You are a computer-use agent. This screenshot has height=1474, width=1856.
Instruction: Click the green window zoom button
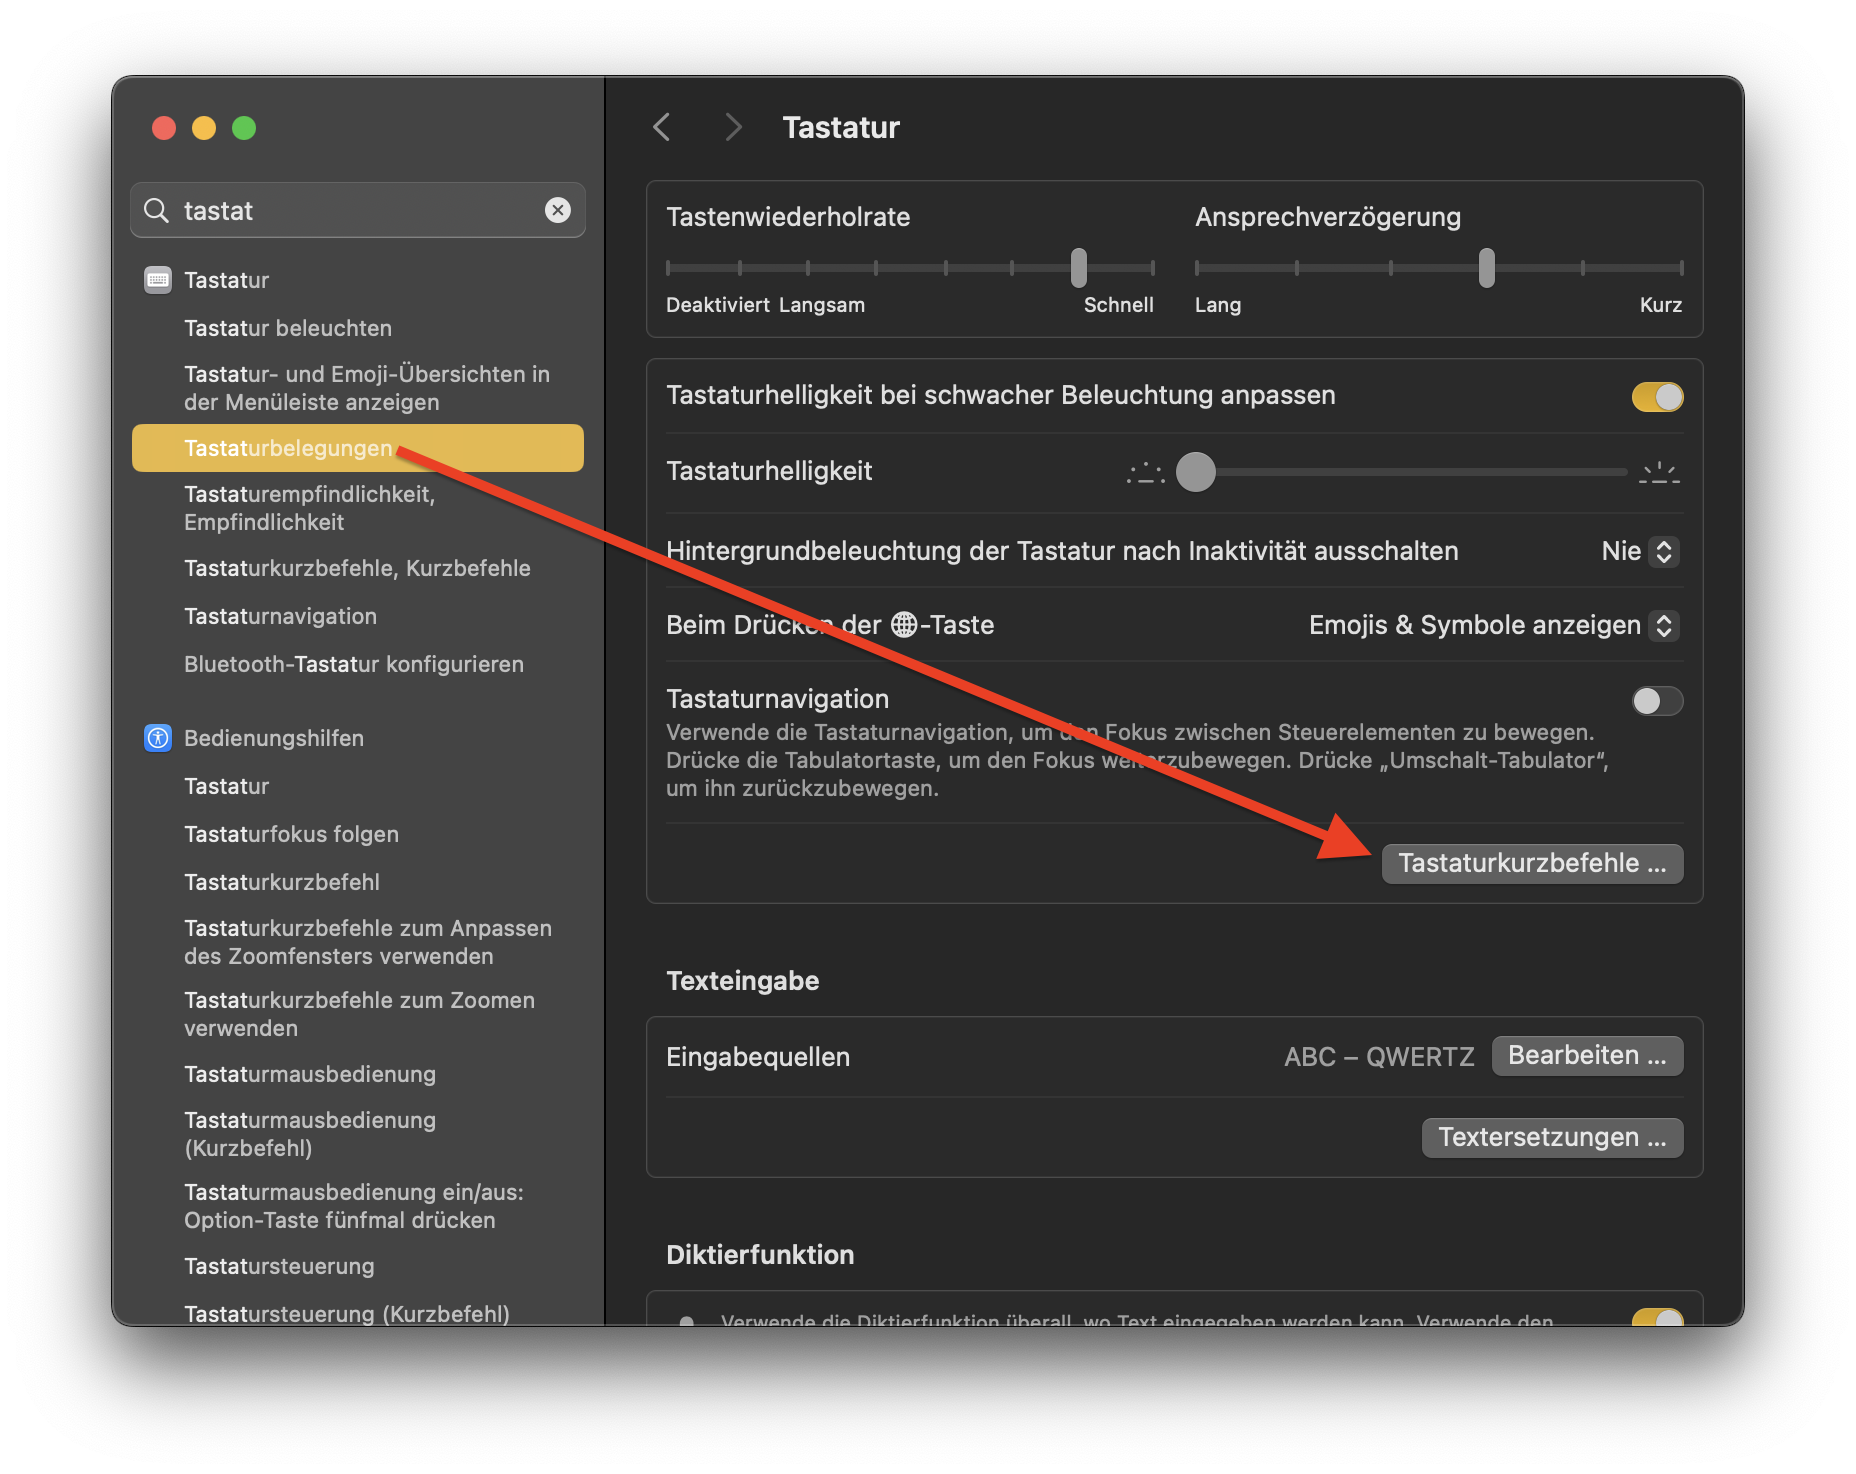[244, 128]
